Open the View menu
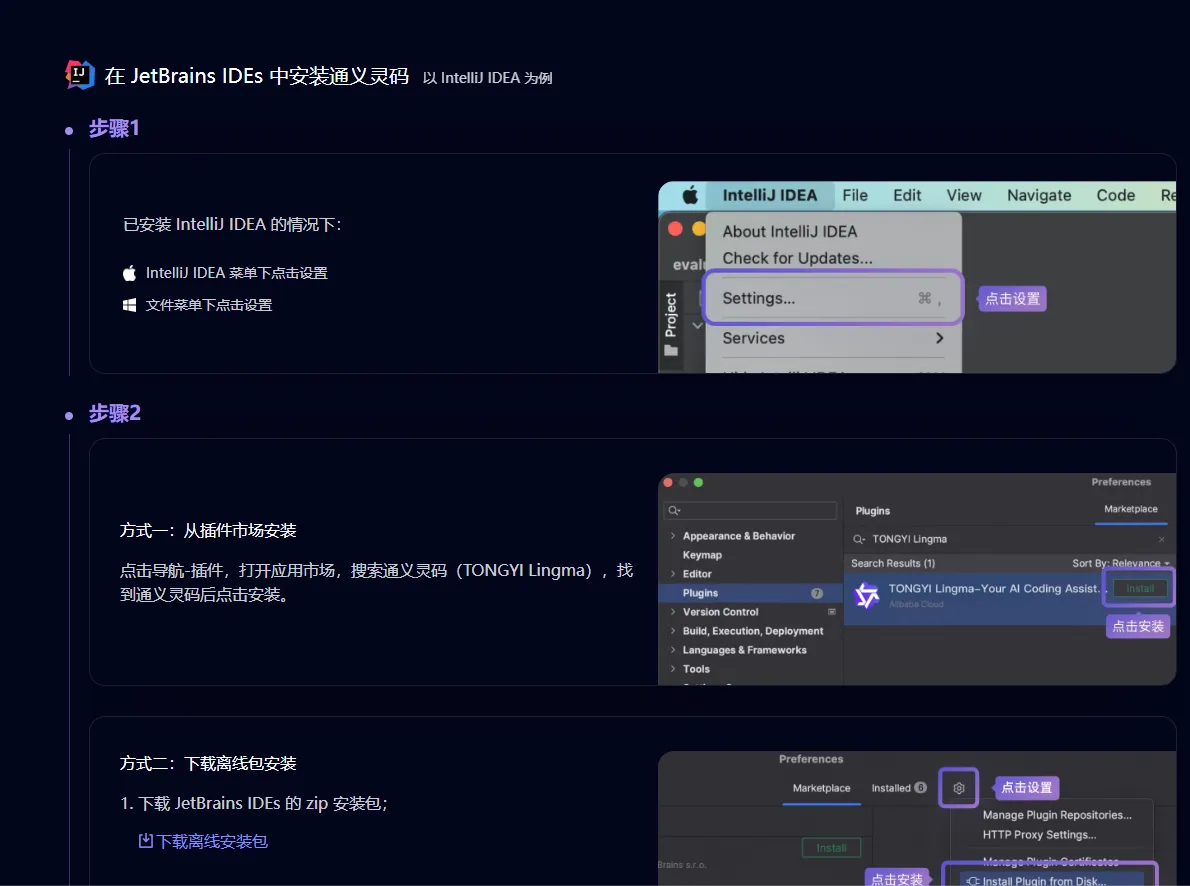1190x886 pixels. tap(964, 195)
